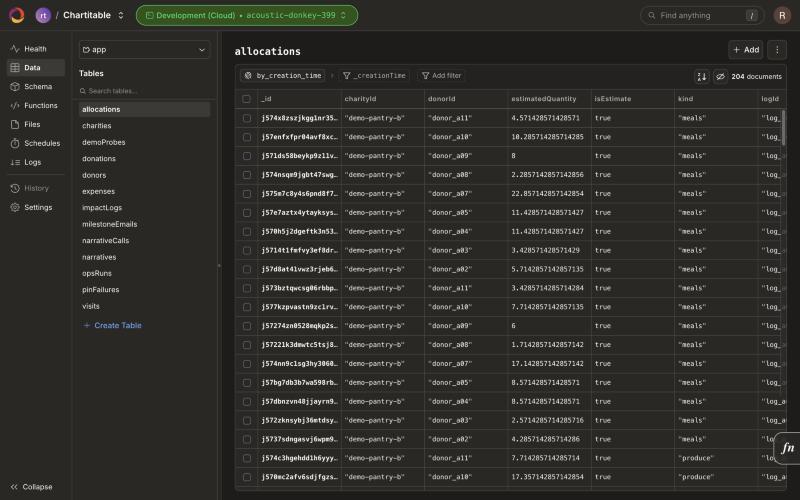Click the sort order icon

702,77
